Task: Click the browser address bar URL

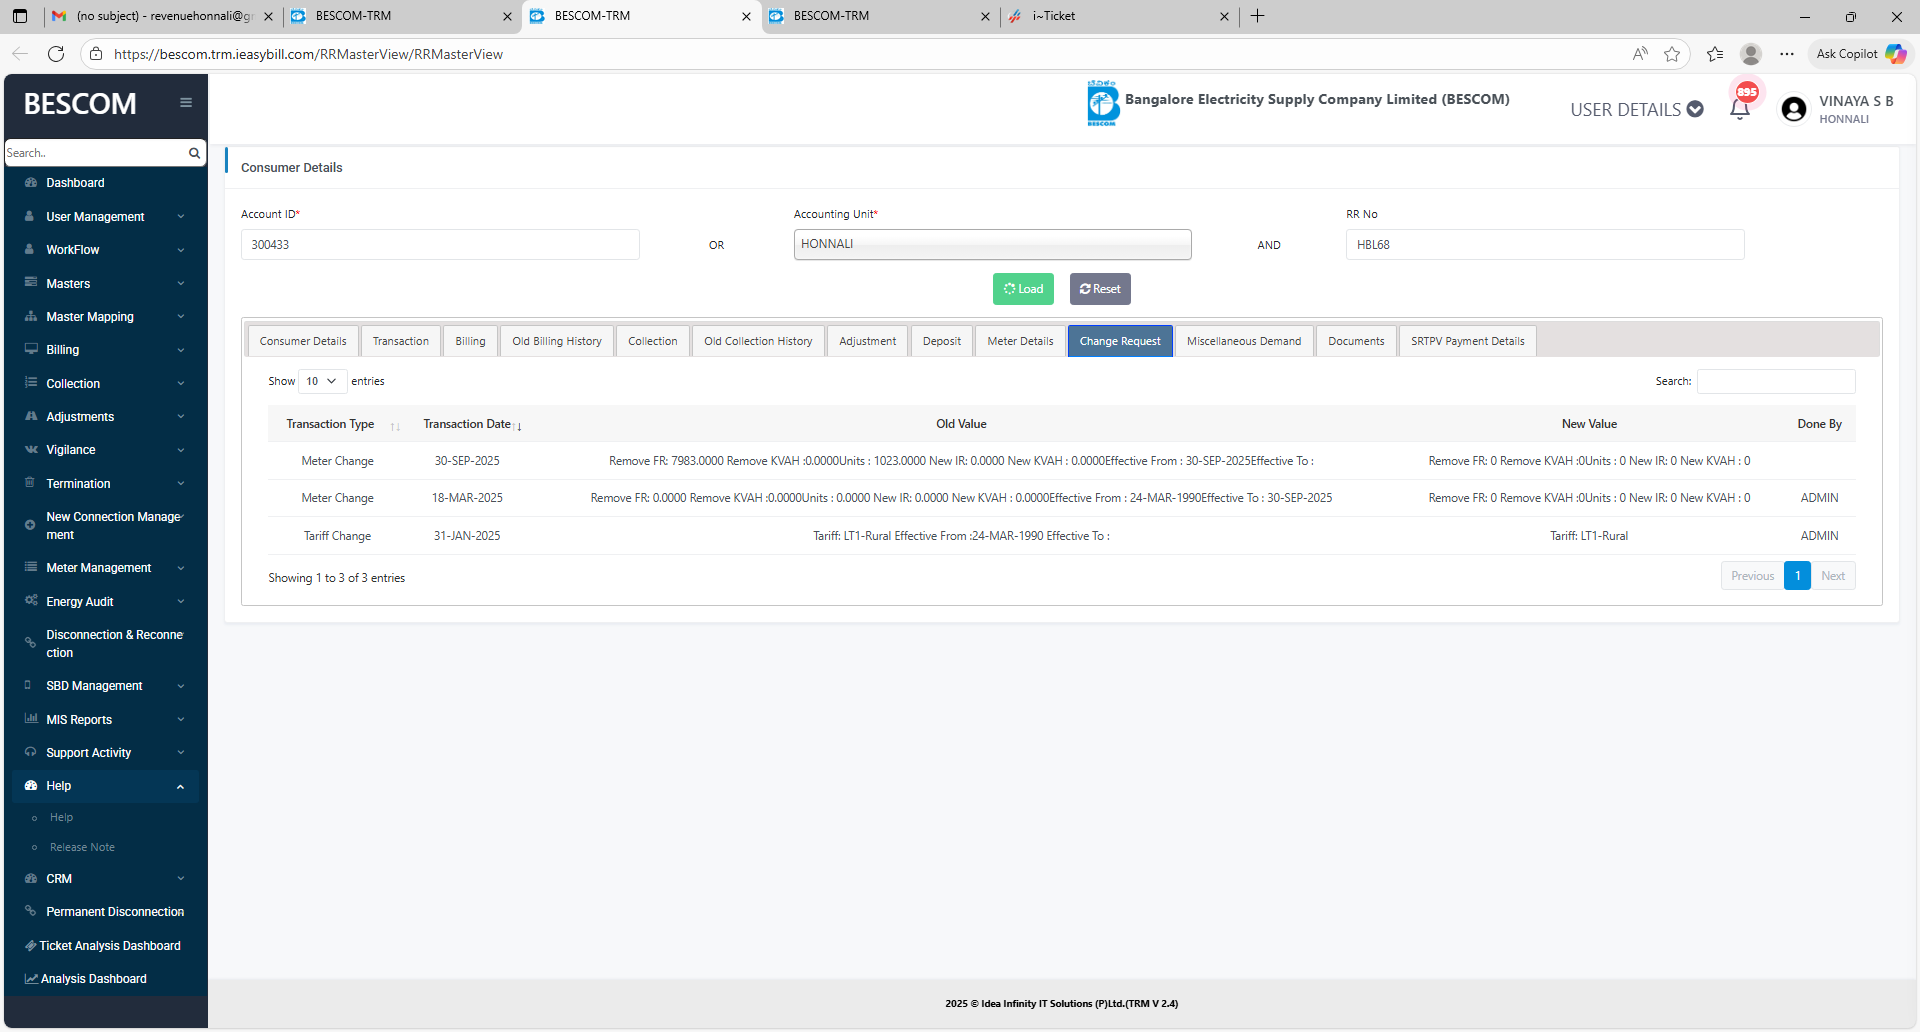Action: [x=308, y=54]
